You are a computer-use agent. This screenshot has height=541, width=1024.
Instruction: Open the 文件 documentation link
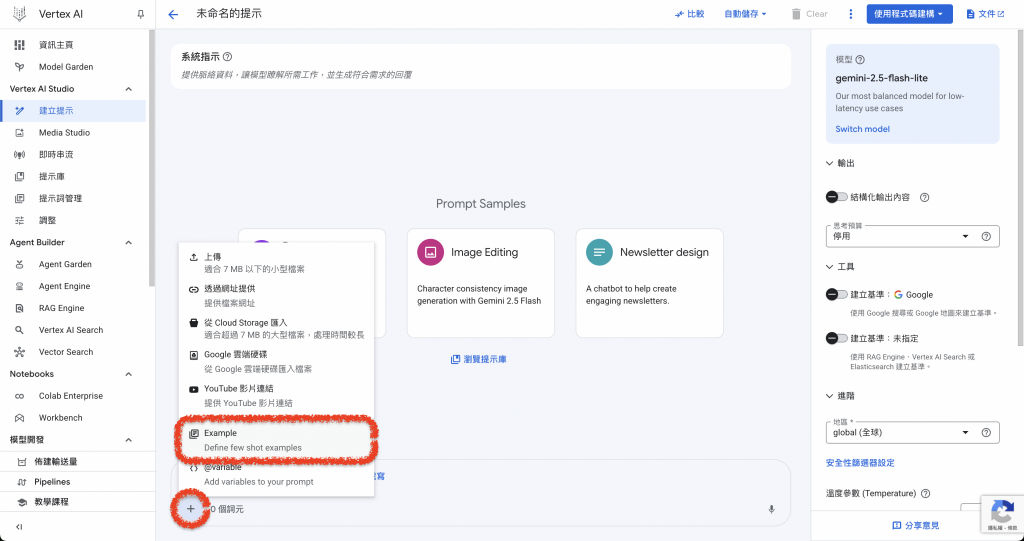[x=985, y=14]
